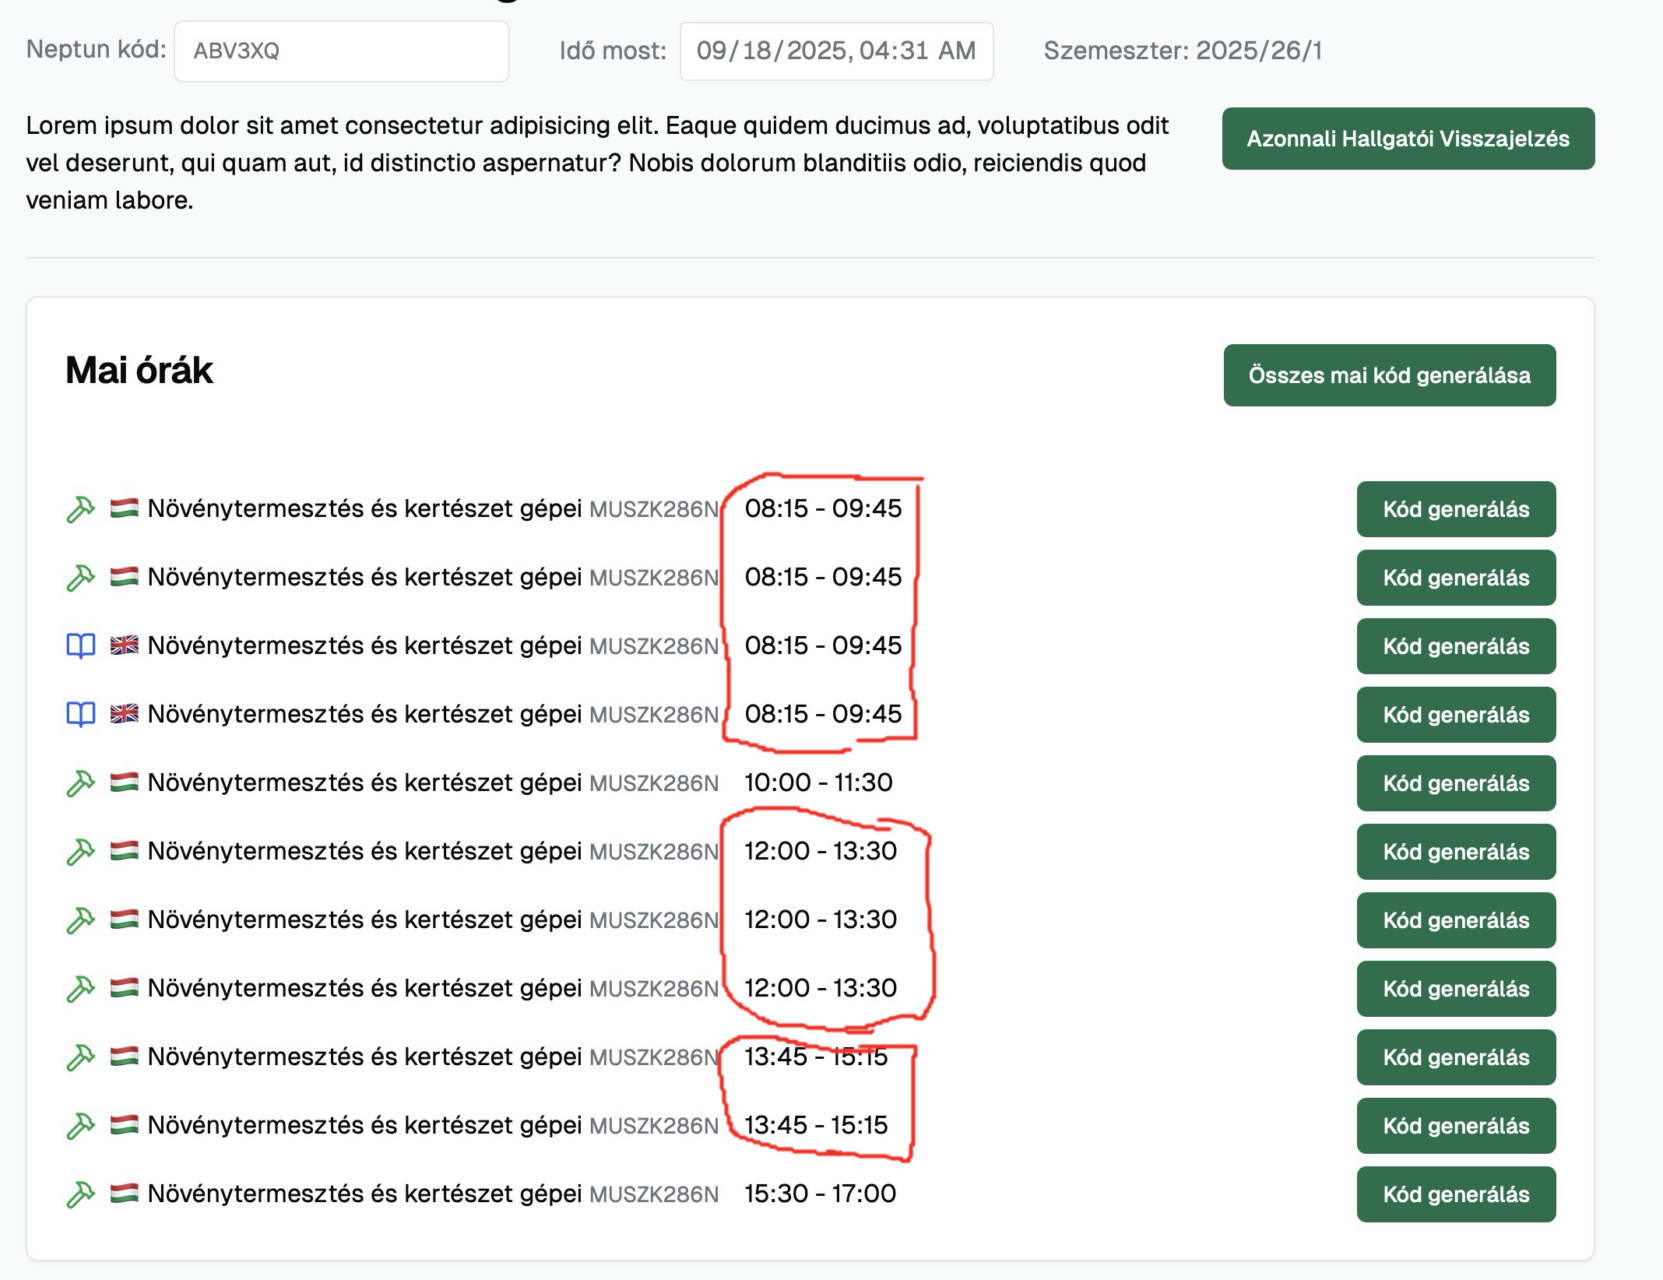Click the hammer icon in the last 12:00 - 13:30 row
The height and width of the screenshot is (1280, 1663).
coord(80,989)
